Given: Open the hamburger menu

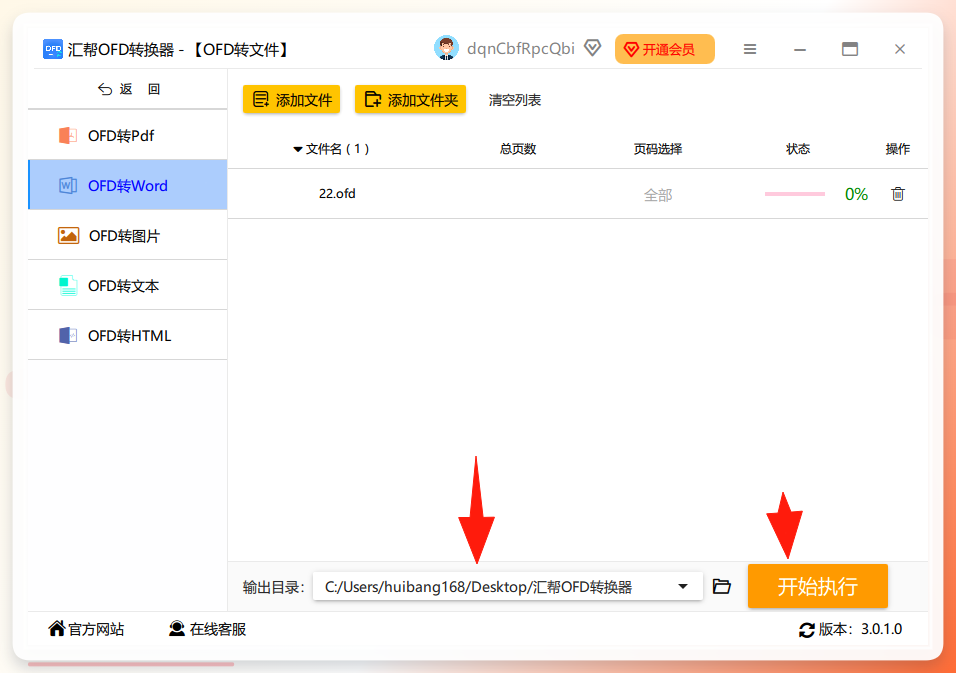Looking at the screenshot, I should point(750,49).
